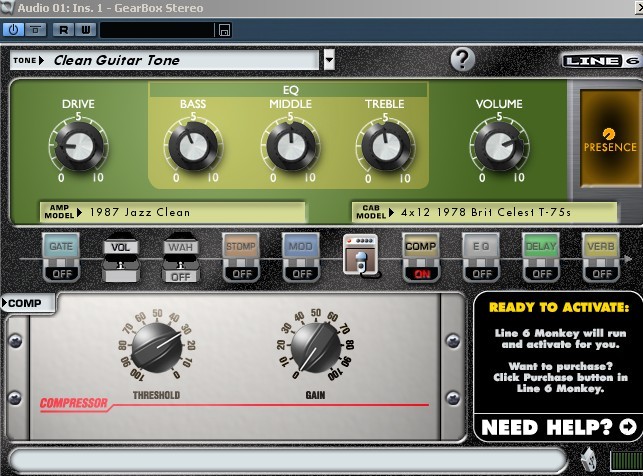Click the compressor GAIN knob
This screenshot has width=643, height=476.
[x=315, y=347]
